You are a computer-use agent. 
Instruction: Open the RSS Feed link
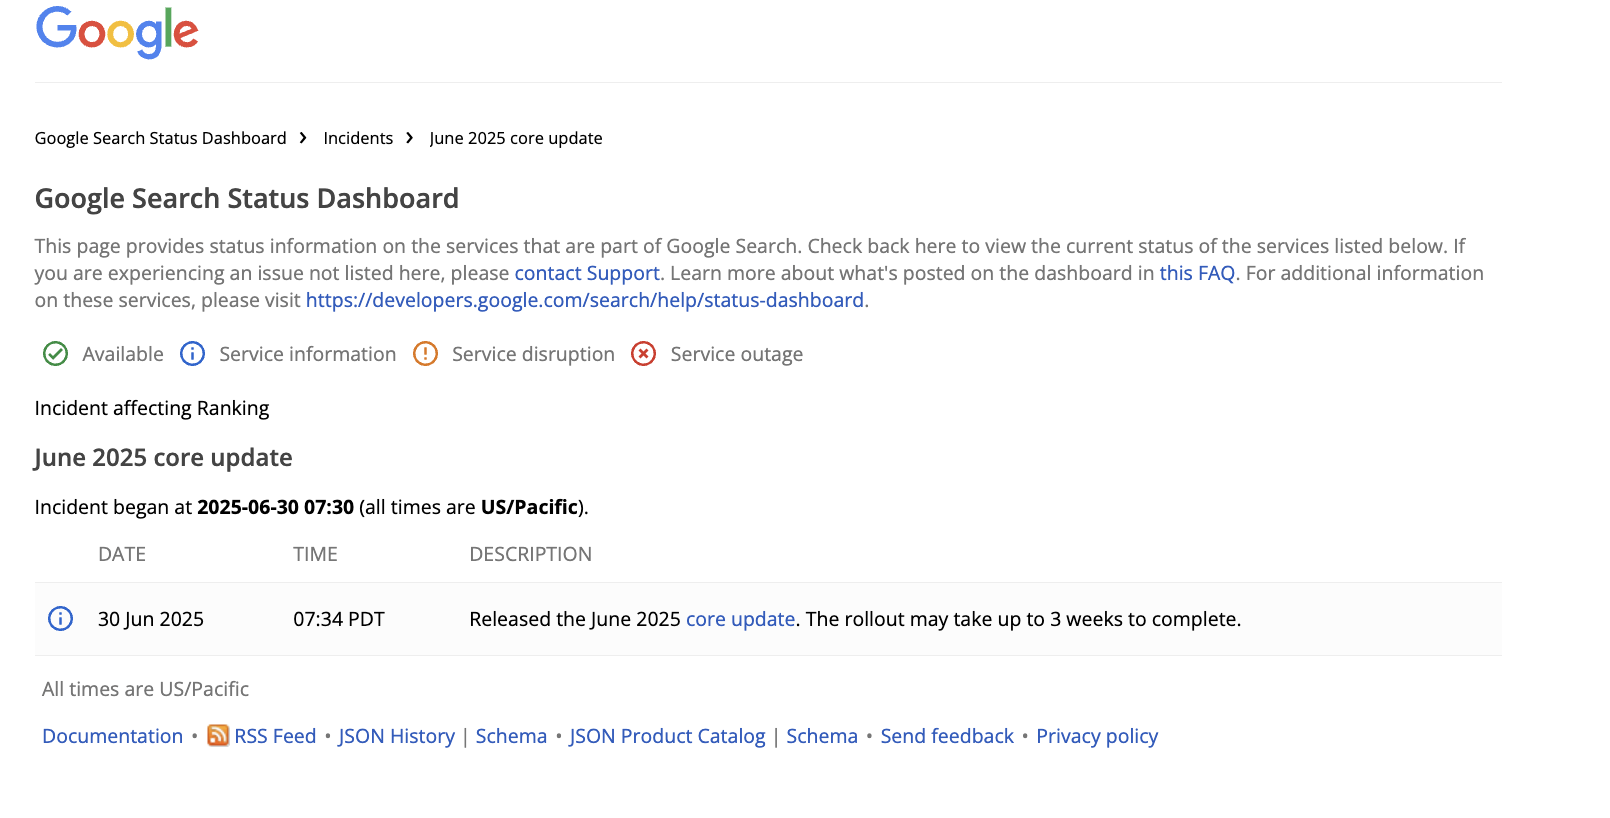click(x=275, y=736)
